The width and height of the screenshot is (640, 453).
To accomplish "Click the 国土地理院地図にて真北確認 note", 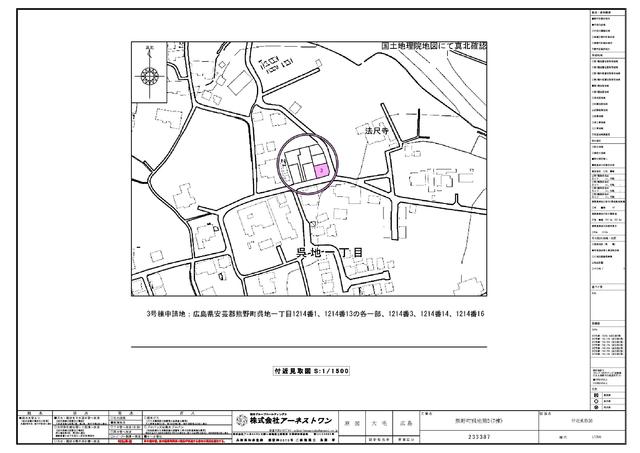I will 433,46.
